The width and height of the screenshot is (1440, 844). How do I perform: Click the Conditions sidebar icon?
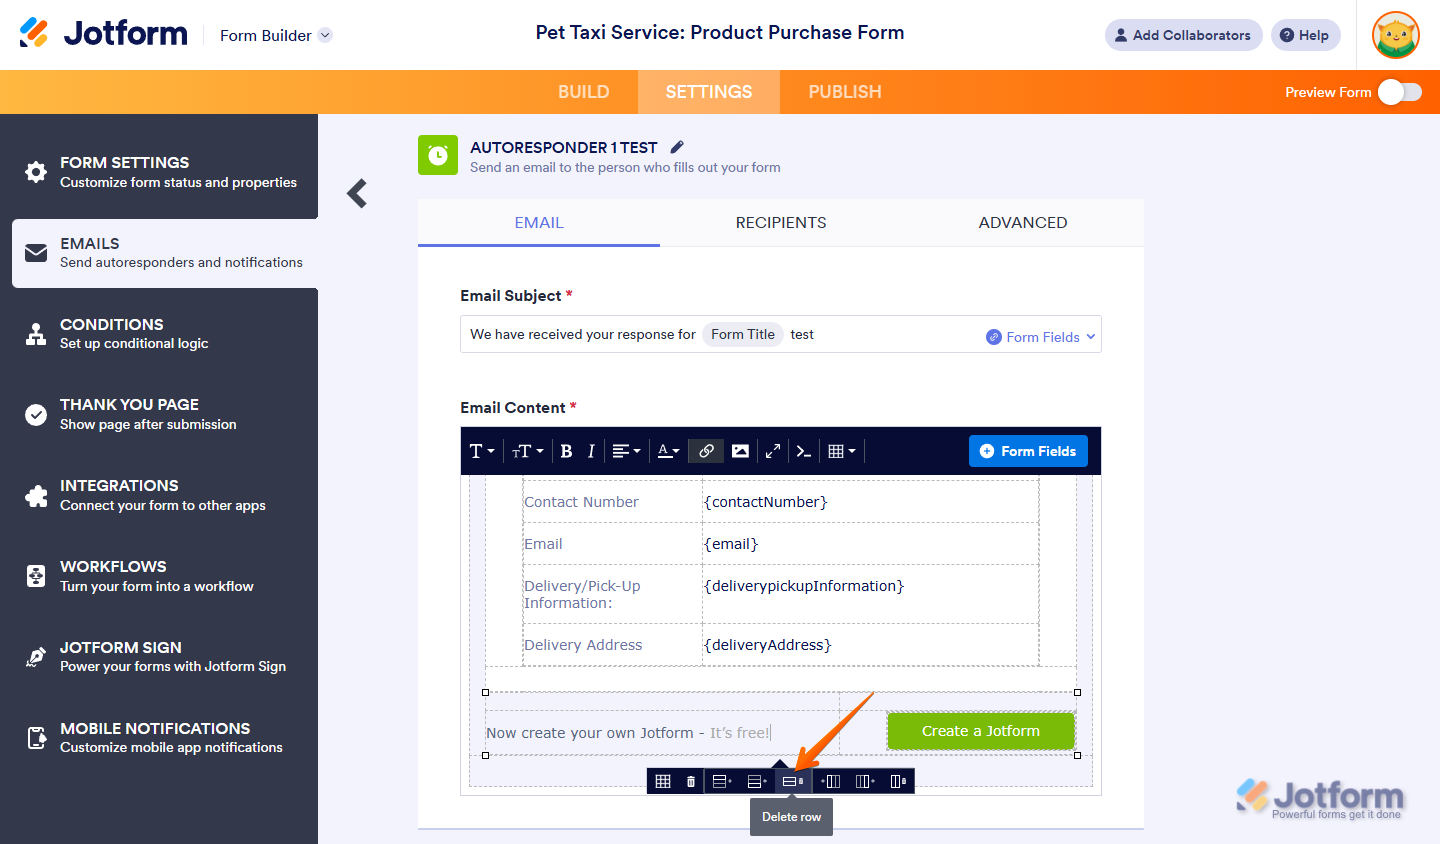(36, 334)
